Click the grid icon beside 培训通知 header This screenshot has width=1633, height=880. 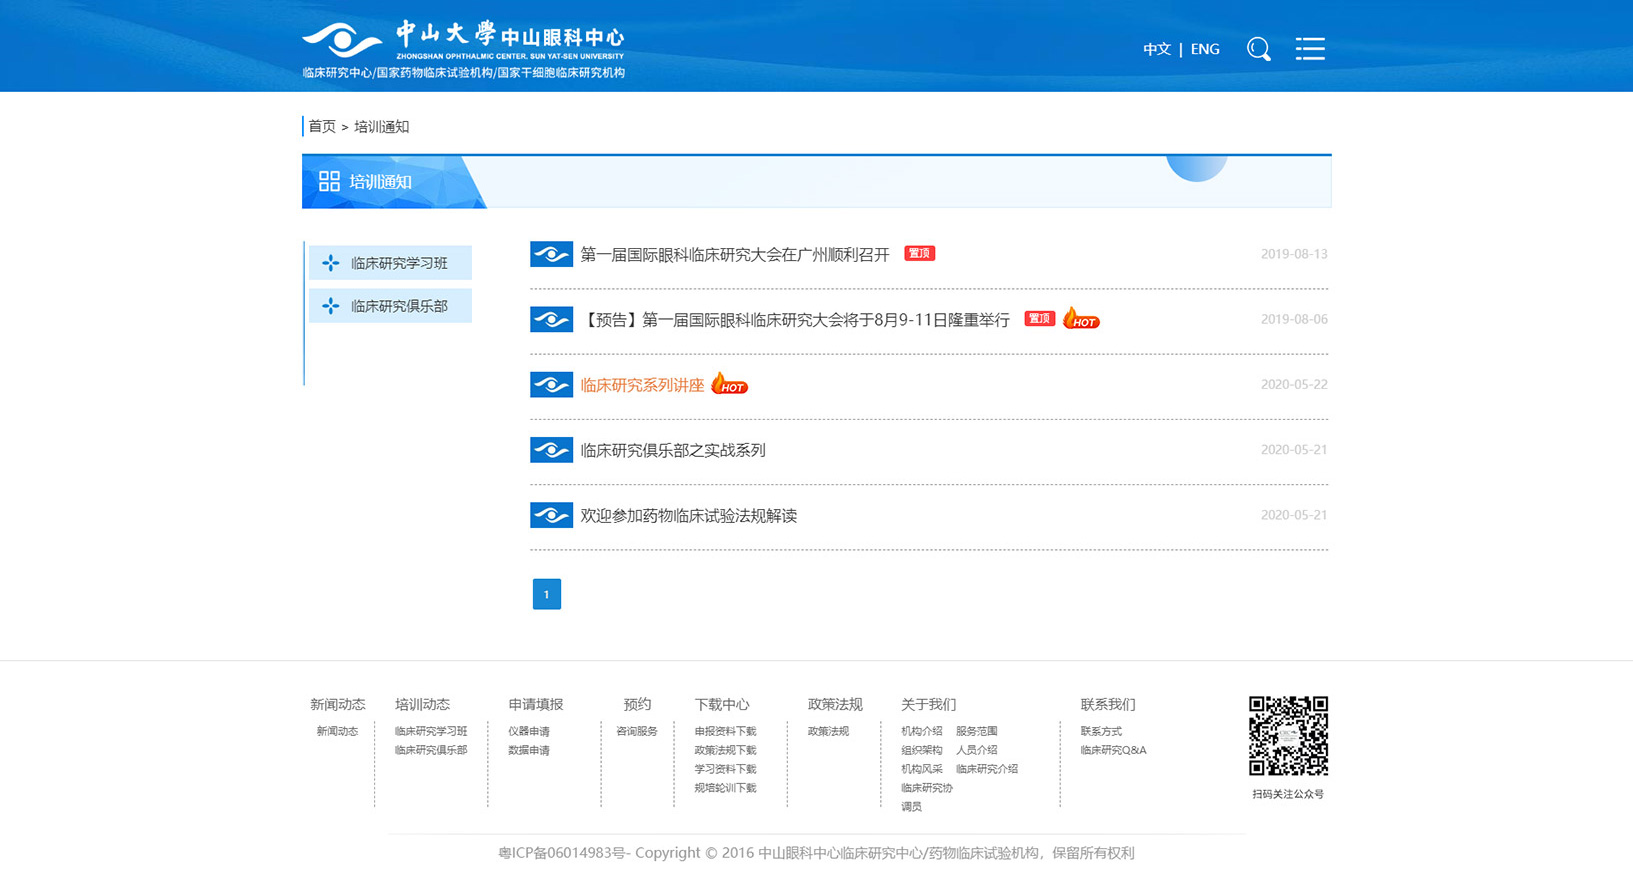click(329, 181)
